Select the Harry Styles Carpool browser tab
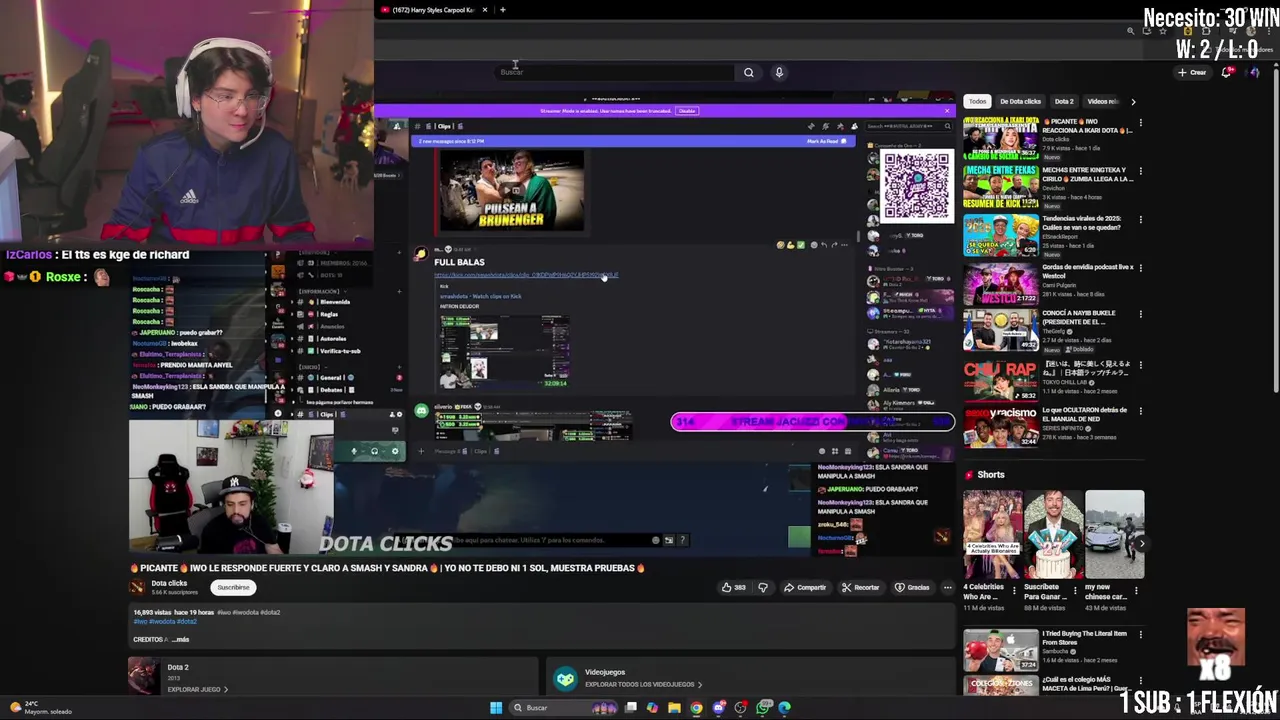 click(433, 10)
